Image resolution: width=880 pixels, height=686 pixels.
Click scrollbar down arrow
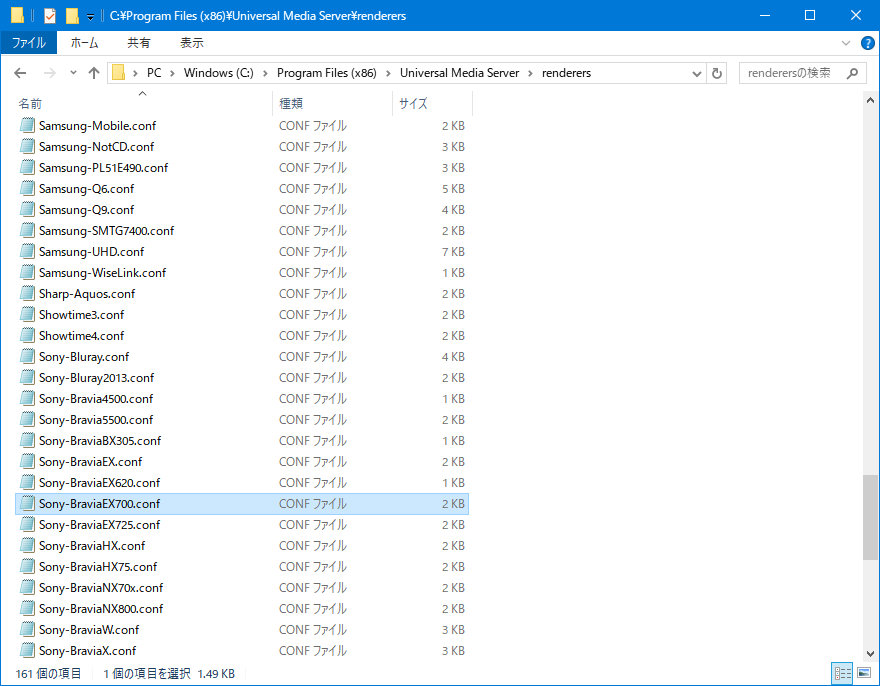pyautogui.click(x=870, y=653)
